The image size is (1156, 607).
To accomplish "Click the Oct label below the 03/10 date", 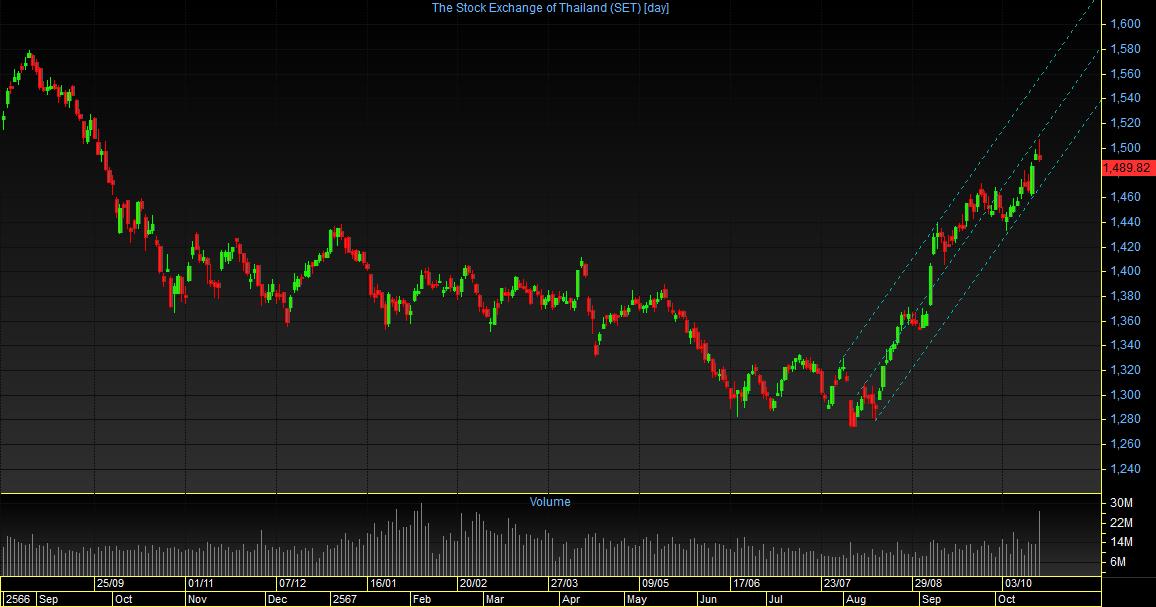I will pyautogui.click(x=1006, y=599).
